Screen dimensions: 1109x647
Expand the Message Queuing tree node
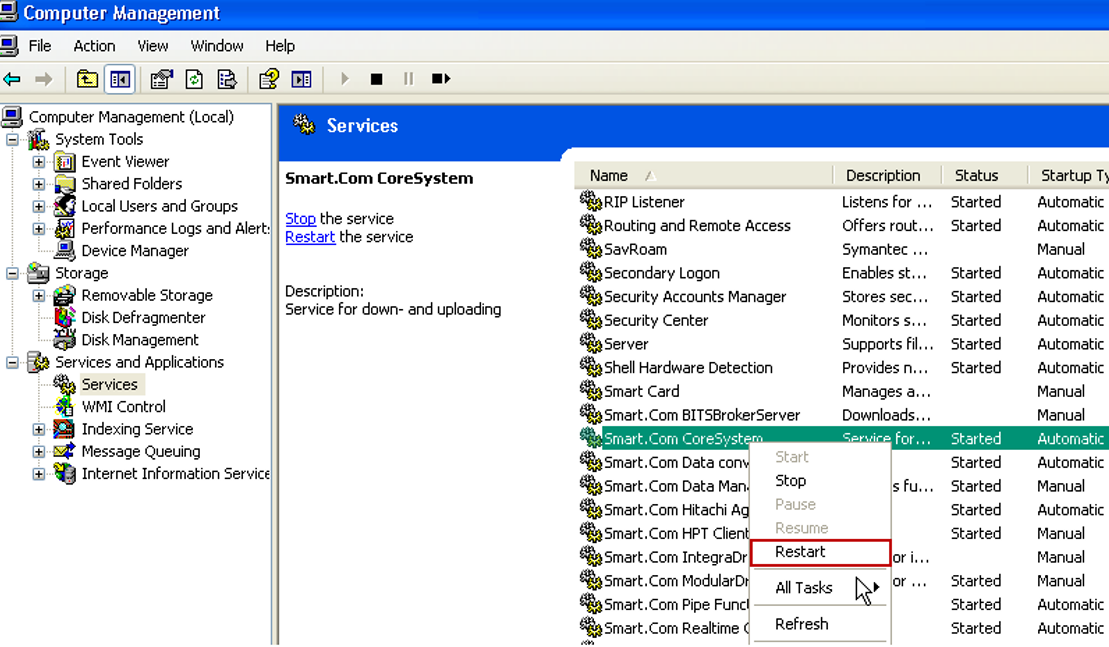39,451
